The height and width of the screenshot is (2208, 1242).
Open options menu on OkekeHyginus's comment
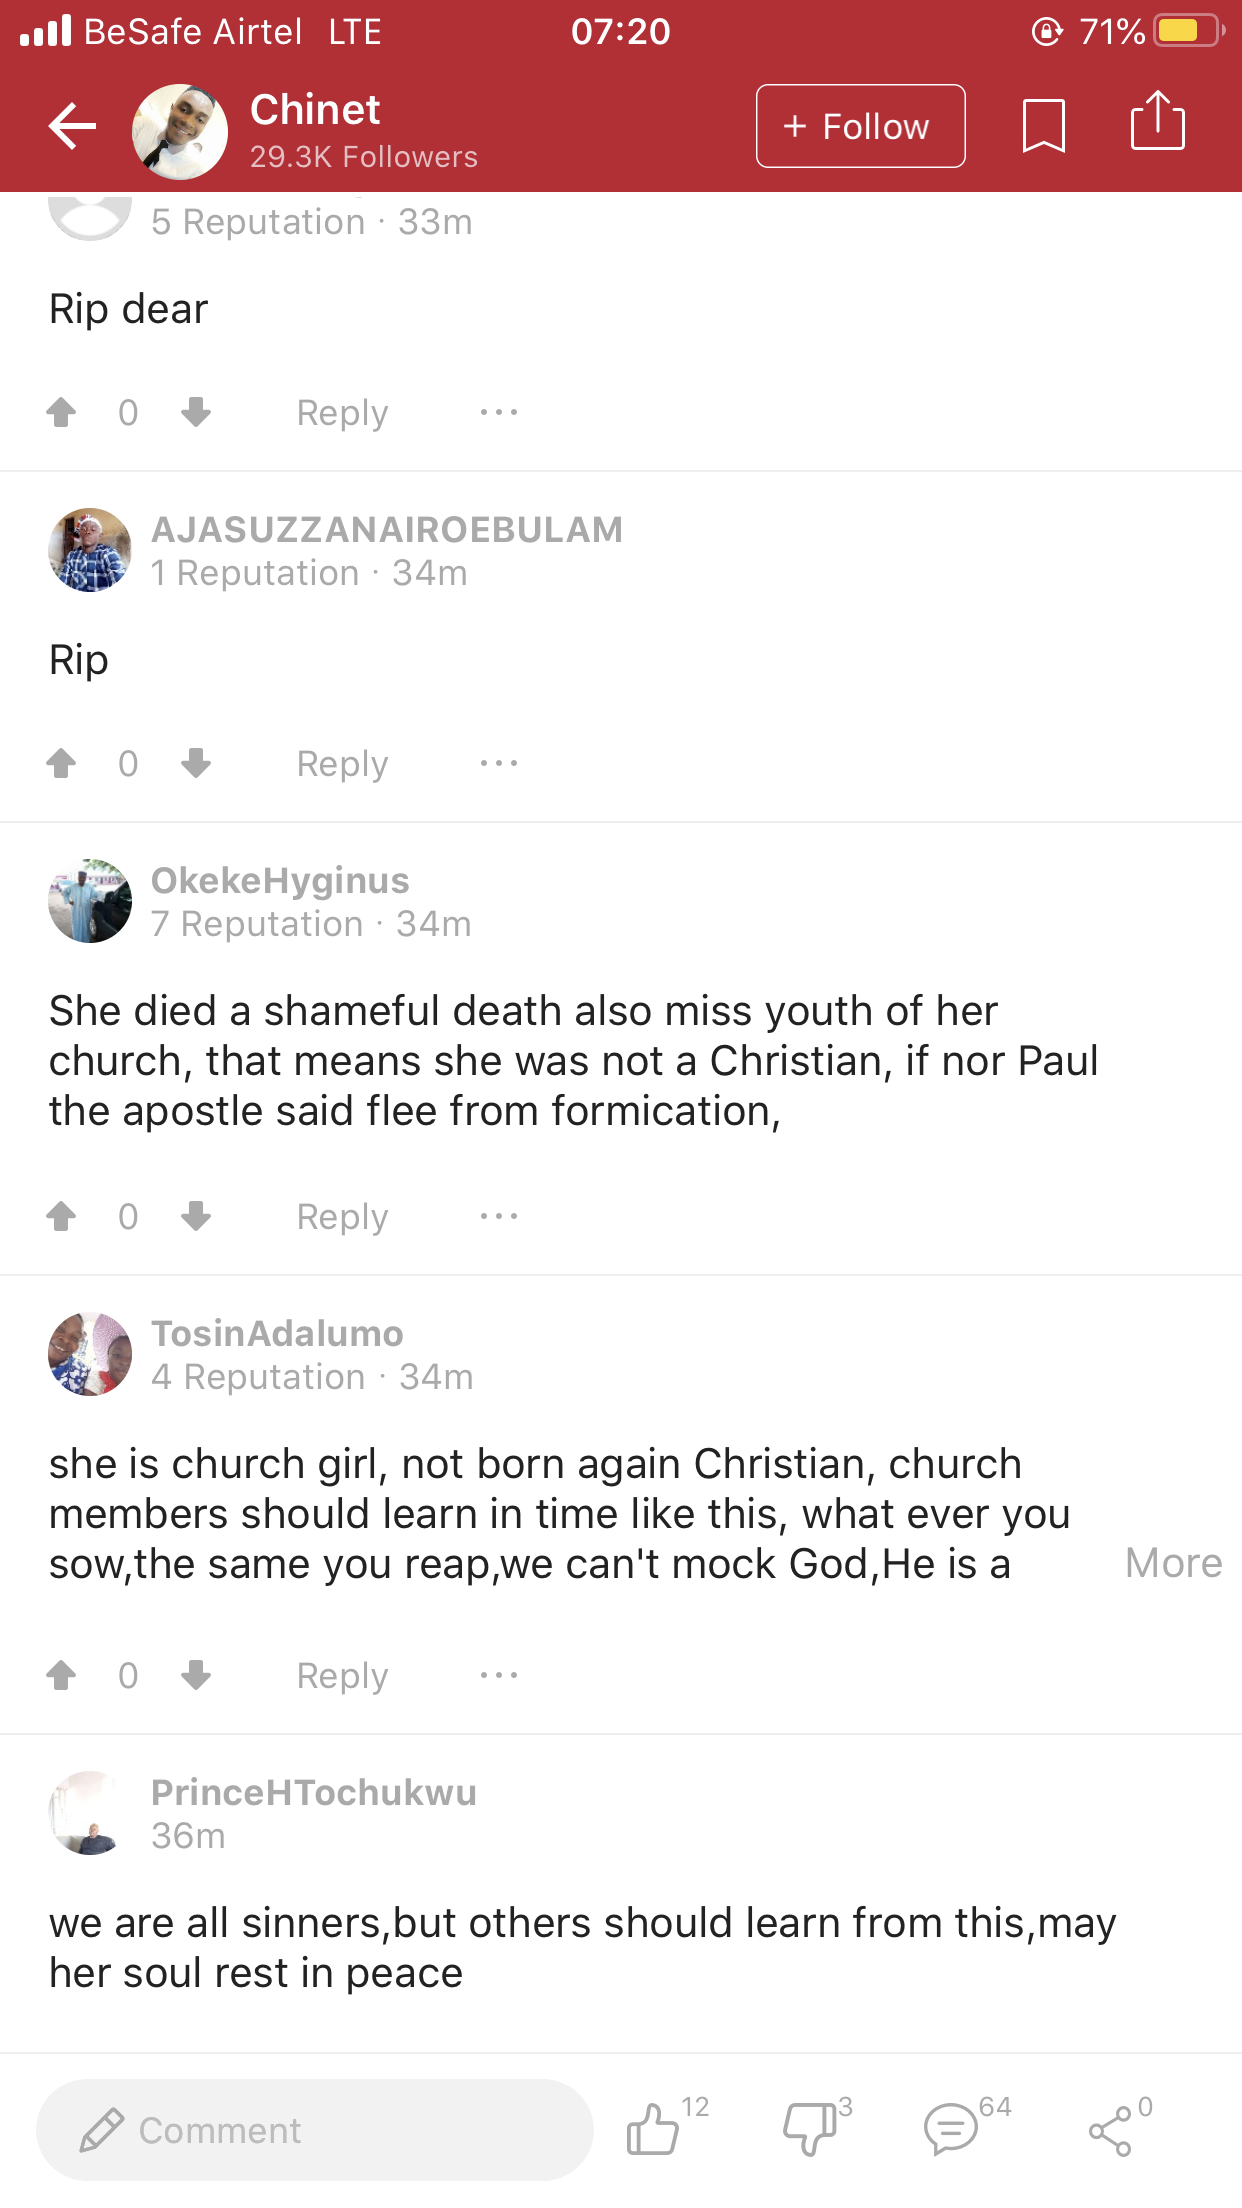(498, 1216)
